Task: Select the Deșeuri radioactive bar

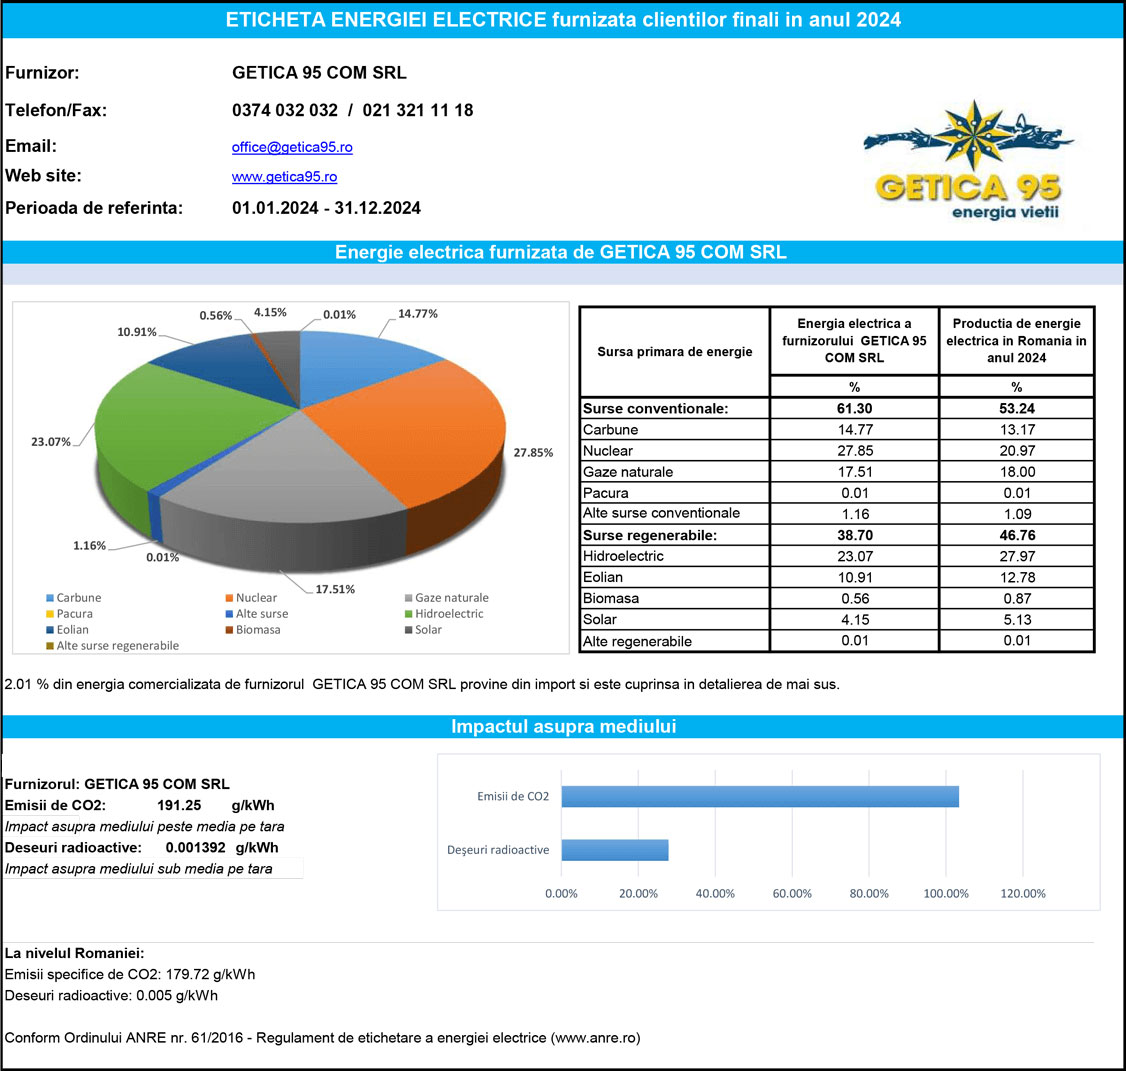Action: [x=614, y=850]
